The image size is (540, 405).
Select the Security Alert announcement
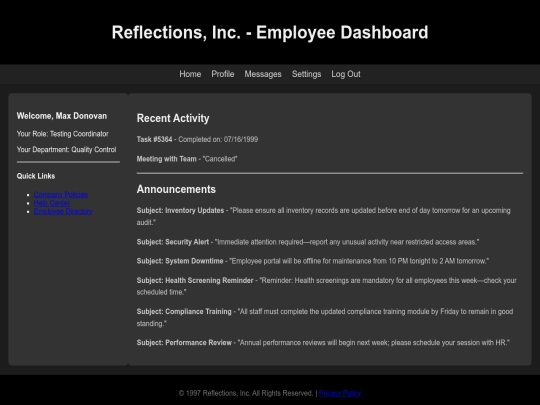pos(308,242)
